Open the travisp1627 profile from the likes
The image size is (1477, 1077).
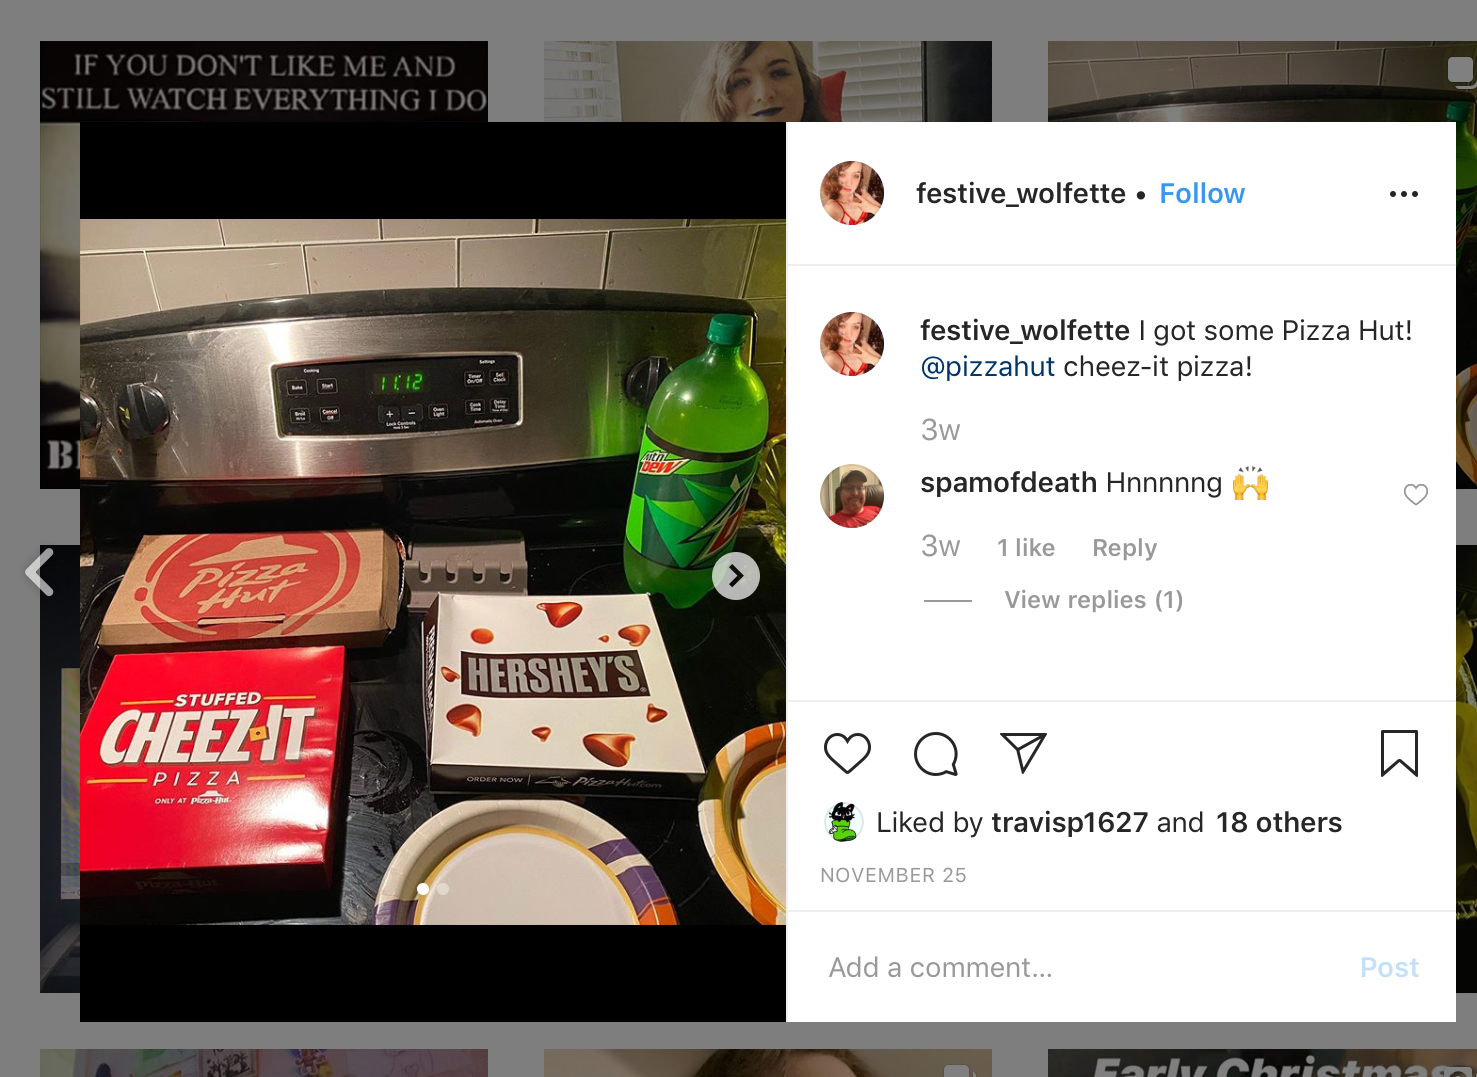tap(1069, 822)
